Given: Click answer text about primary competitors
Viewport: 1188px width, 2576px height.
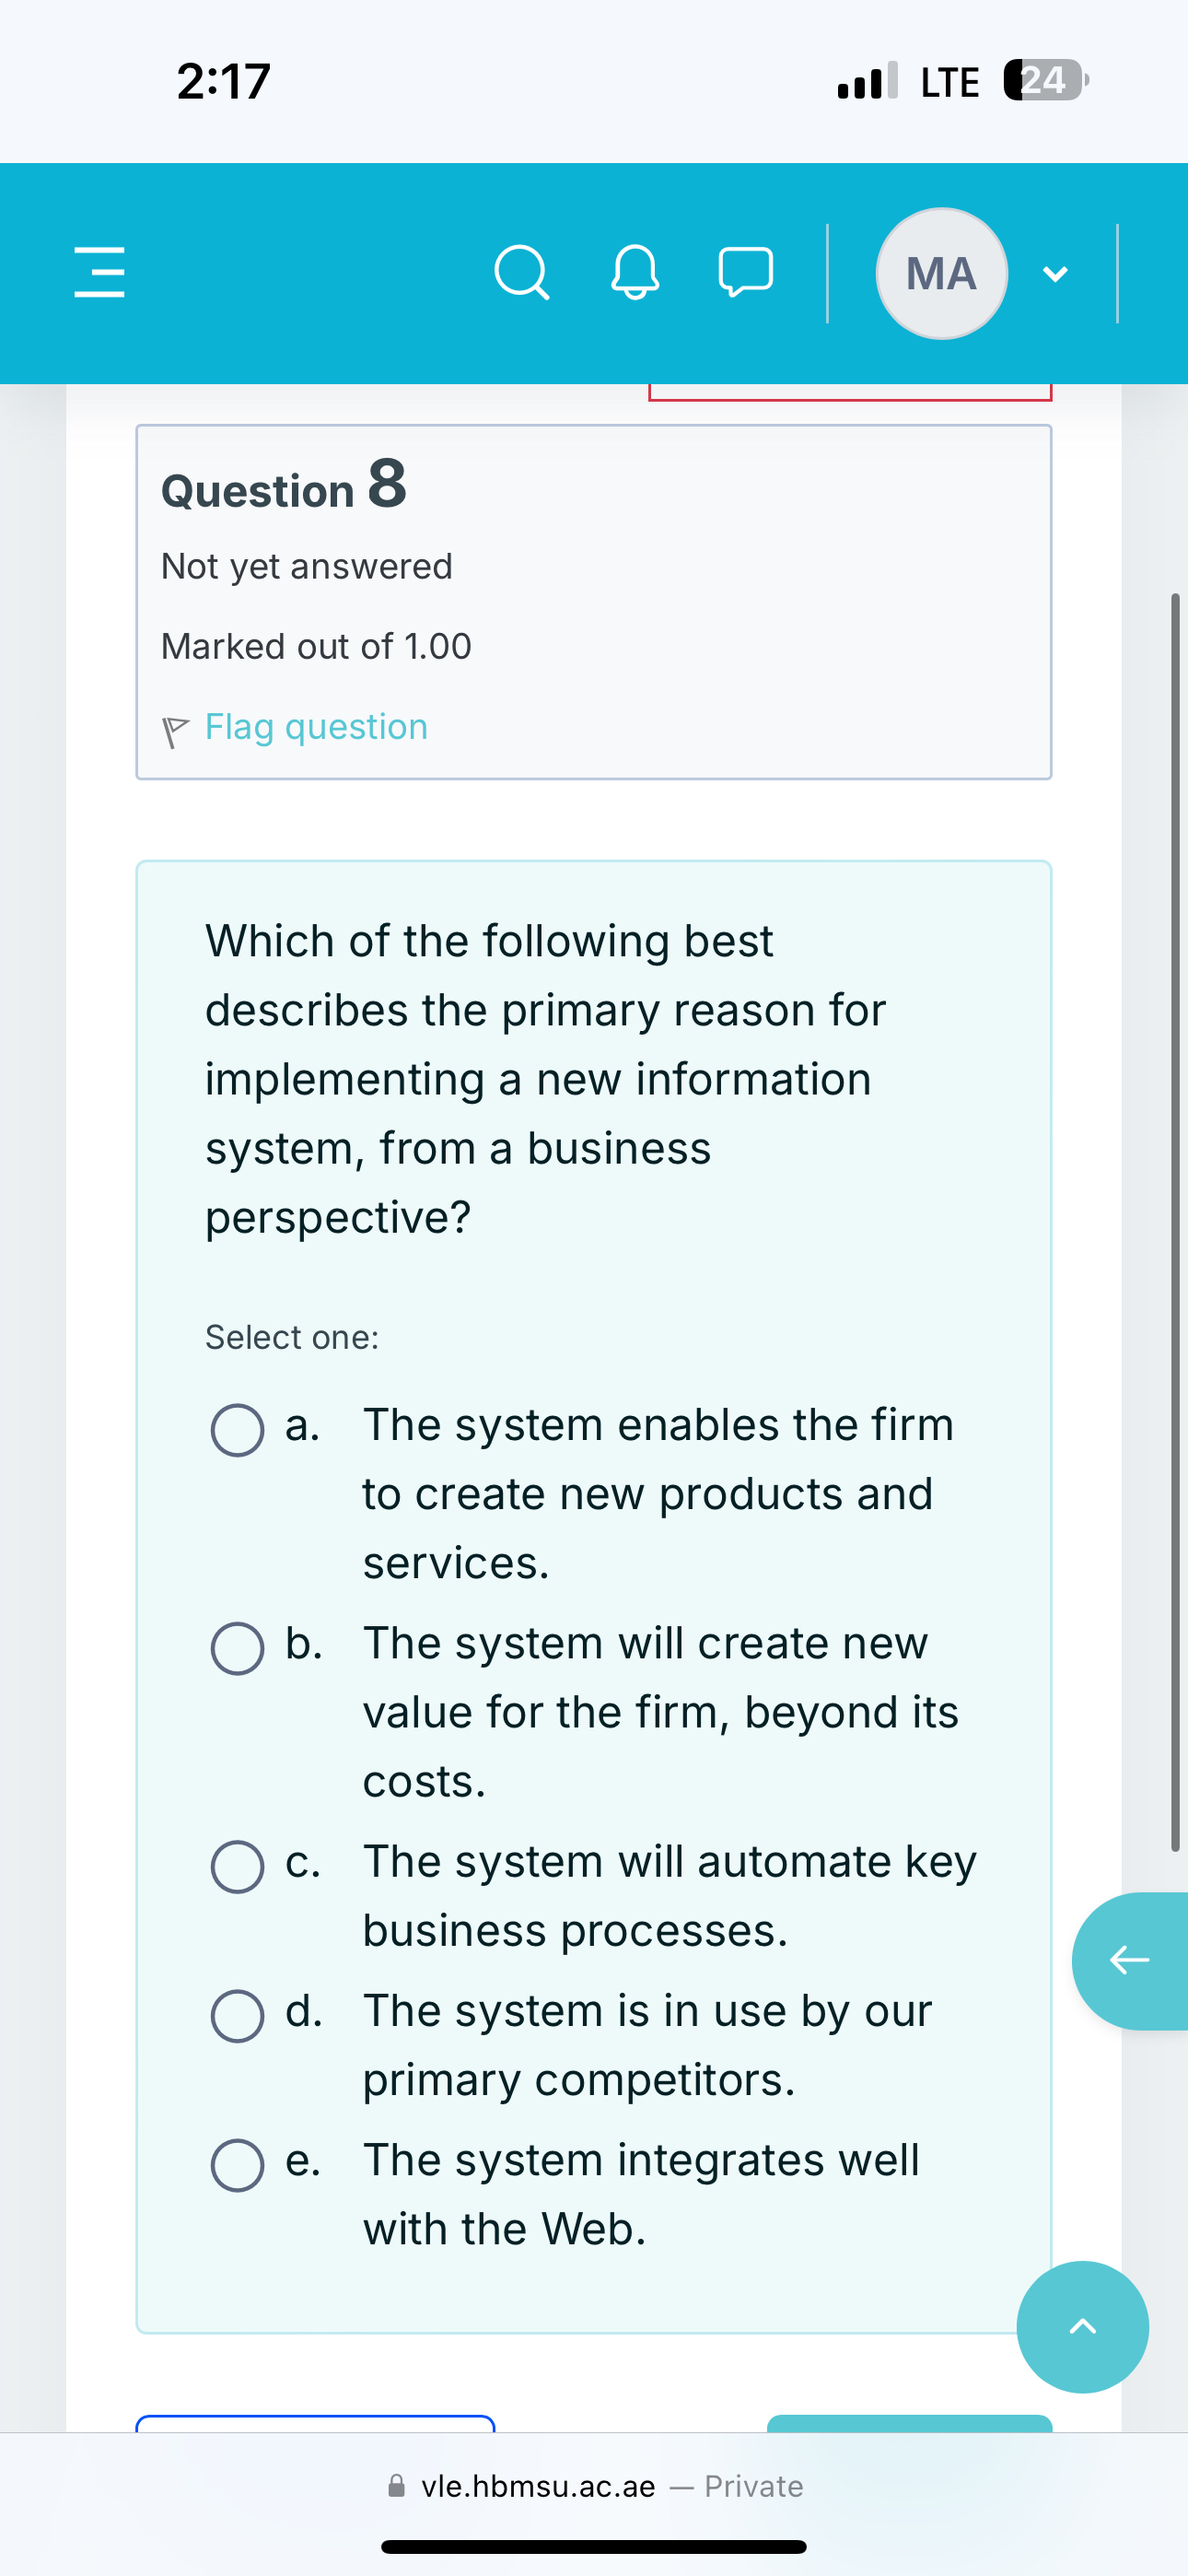Looking at the screenshot, I should 647,2045.
